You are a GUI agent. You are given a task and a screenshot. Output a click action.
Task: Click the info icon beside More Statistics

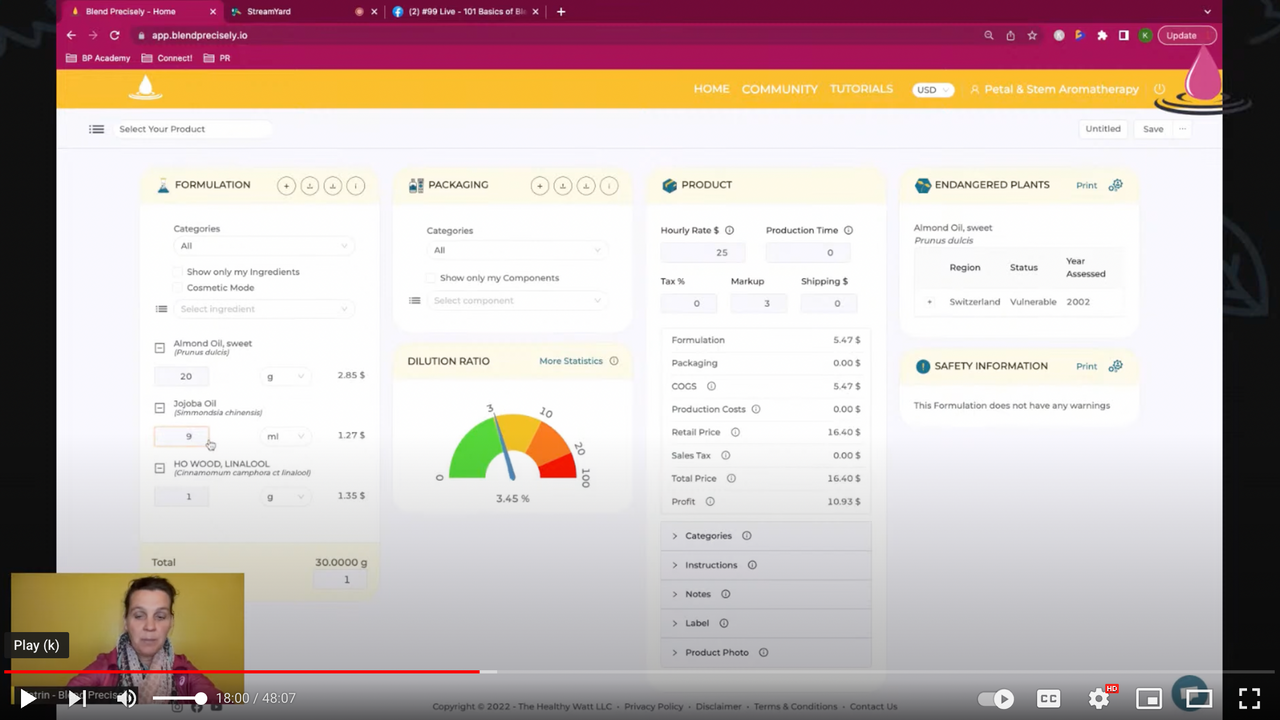pyautogui.click(x=614, y=361)
